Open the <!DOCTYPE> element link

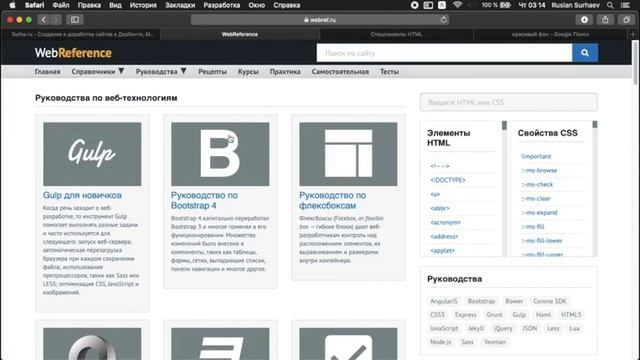(x=448, y=180)
